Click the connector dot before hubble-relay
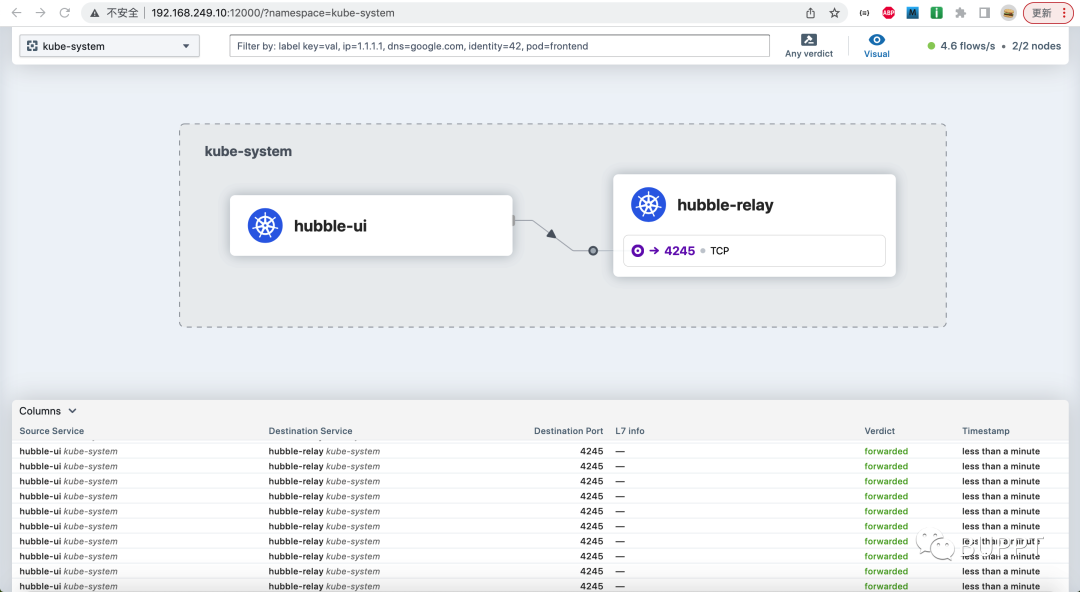 click(x=593, y=251)
